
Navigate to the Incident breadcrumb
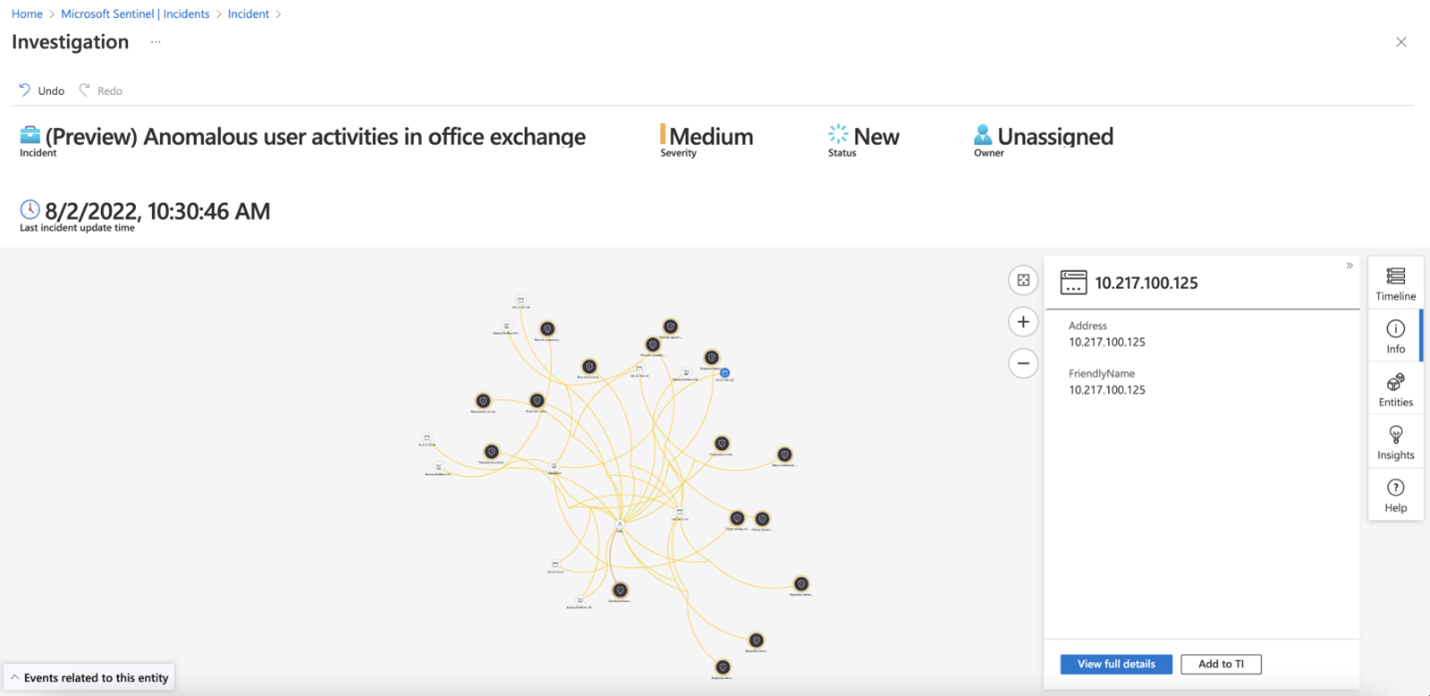pos(247,14)
